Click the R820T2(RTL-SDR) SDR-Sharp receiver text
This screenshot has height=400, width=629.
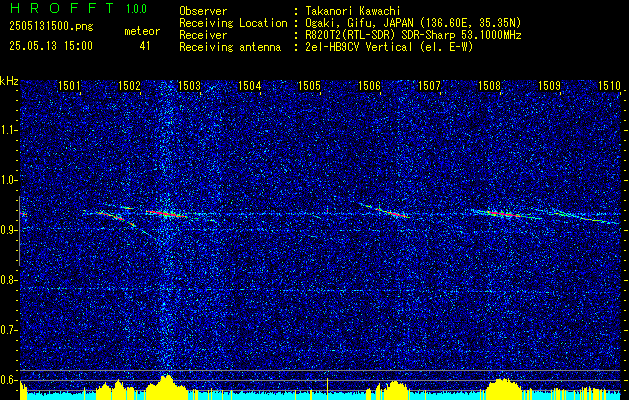coord(413,35)
